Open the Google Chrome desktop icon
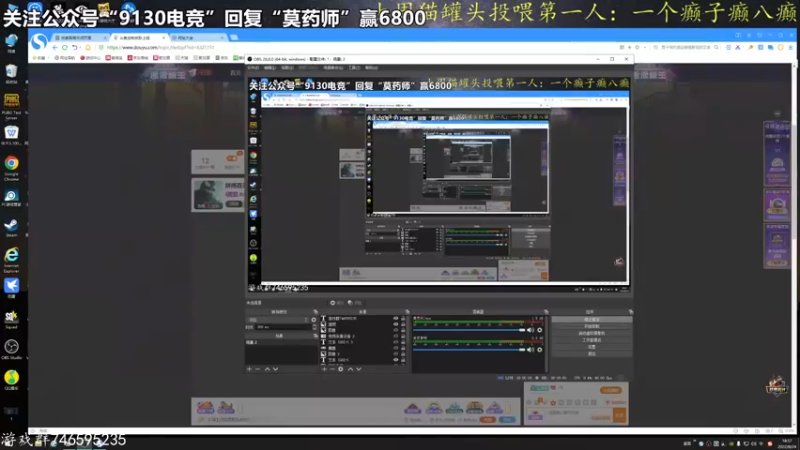Screen dimensions: 800x450 pyautogui.click(x=11, y=167)
